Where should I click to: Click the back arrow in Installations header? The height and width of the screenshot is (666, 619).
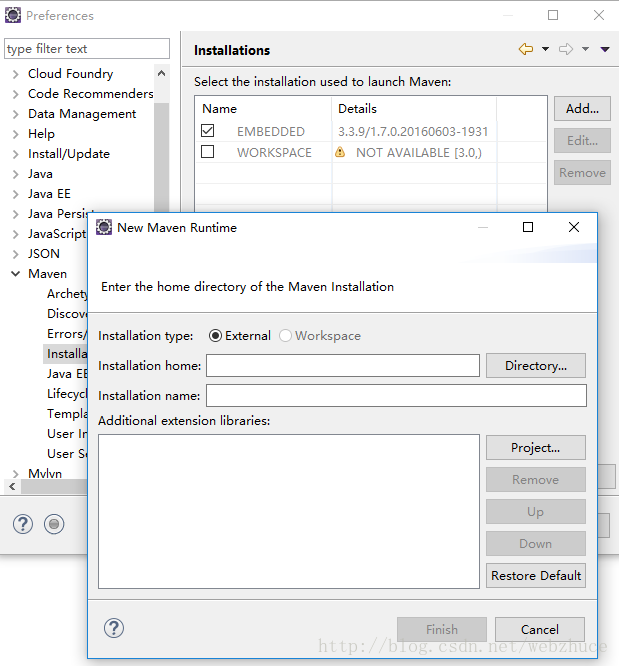point(526,49)
